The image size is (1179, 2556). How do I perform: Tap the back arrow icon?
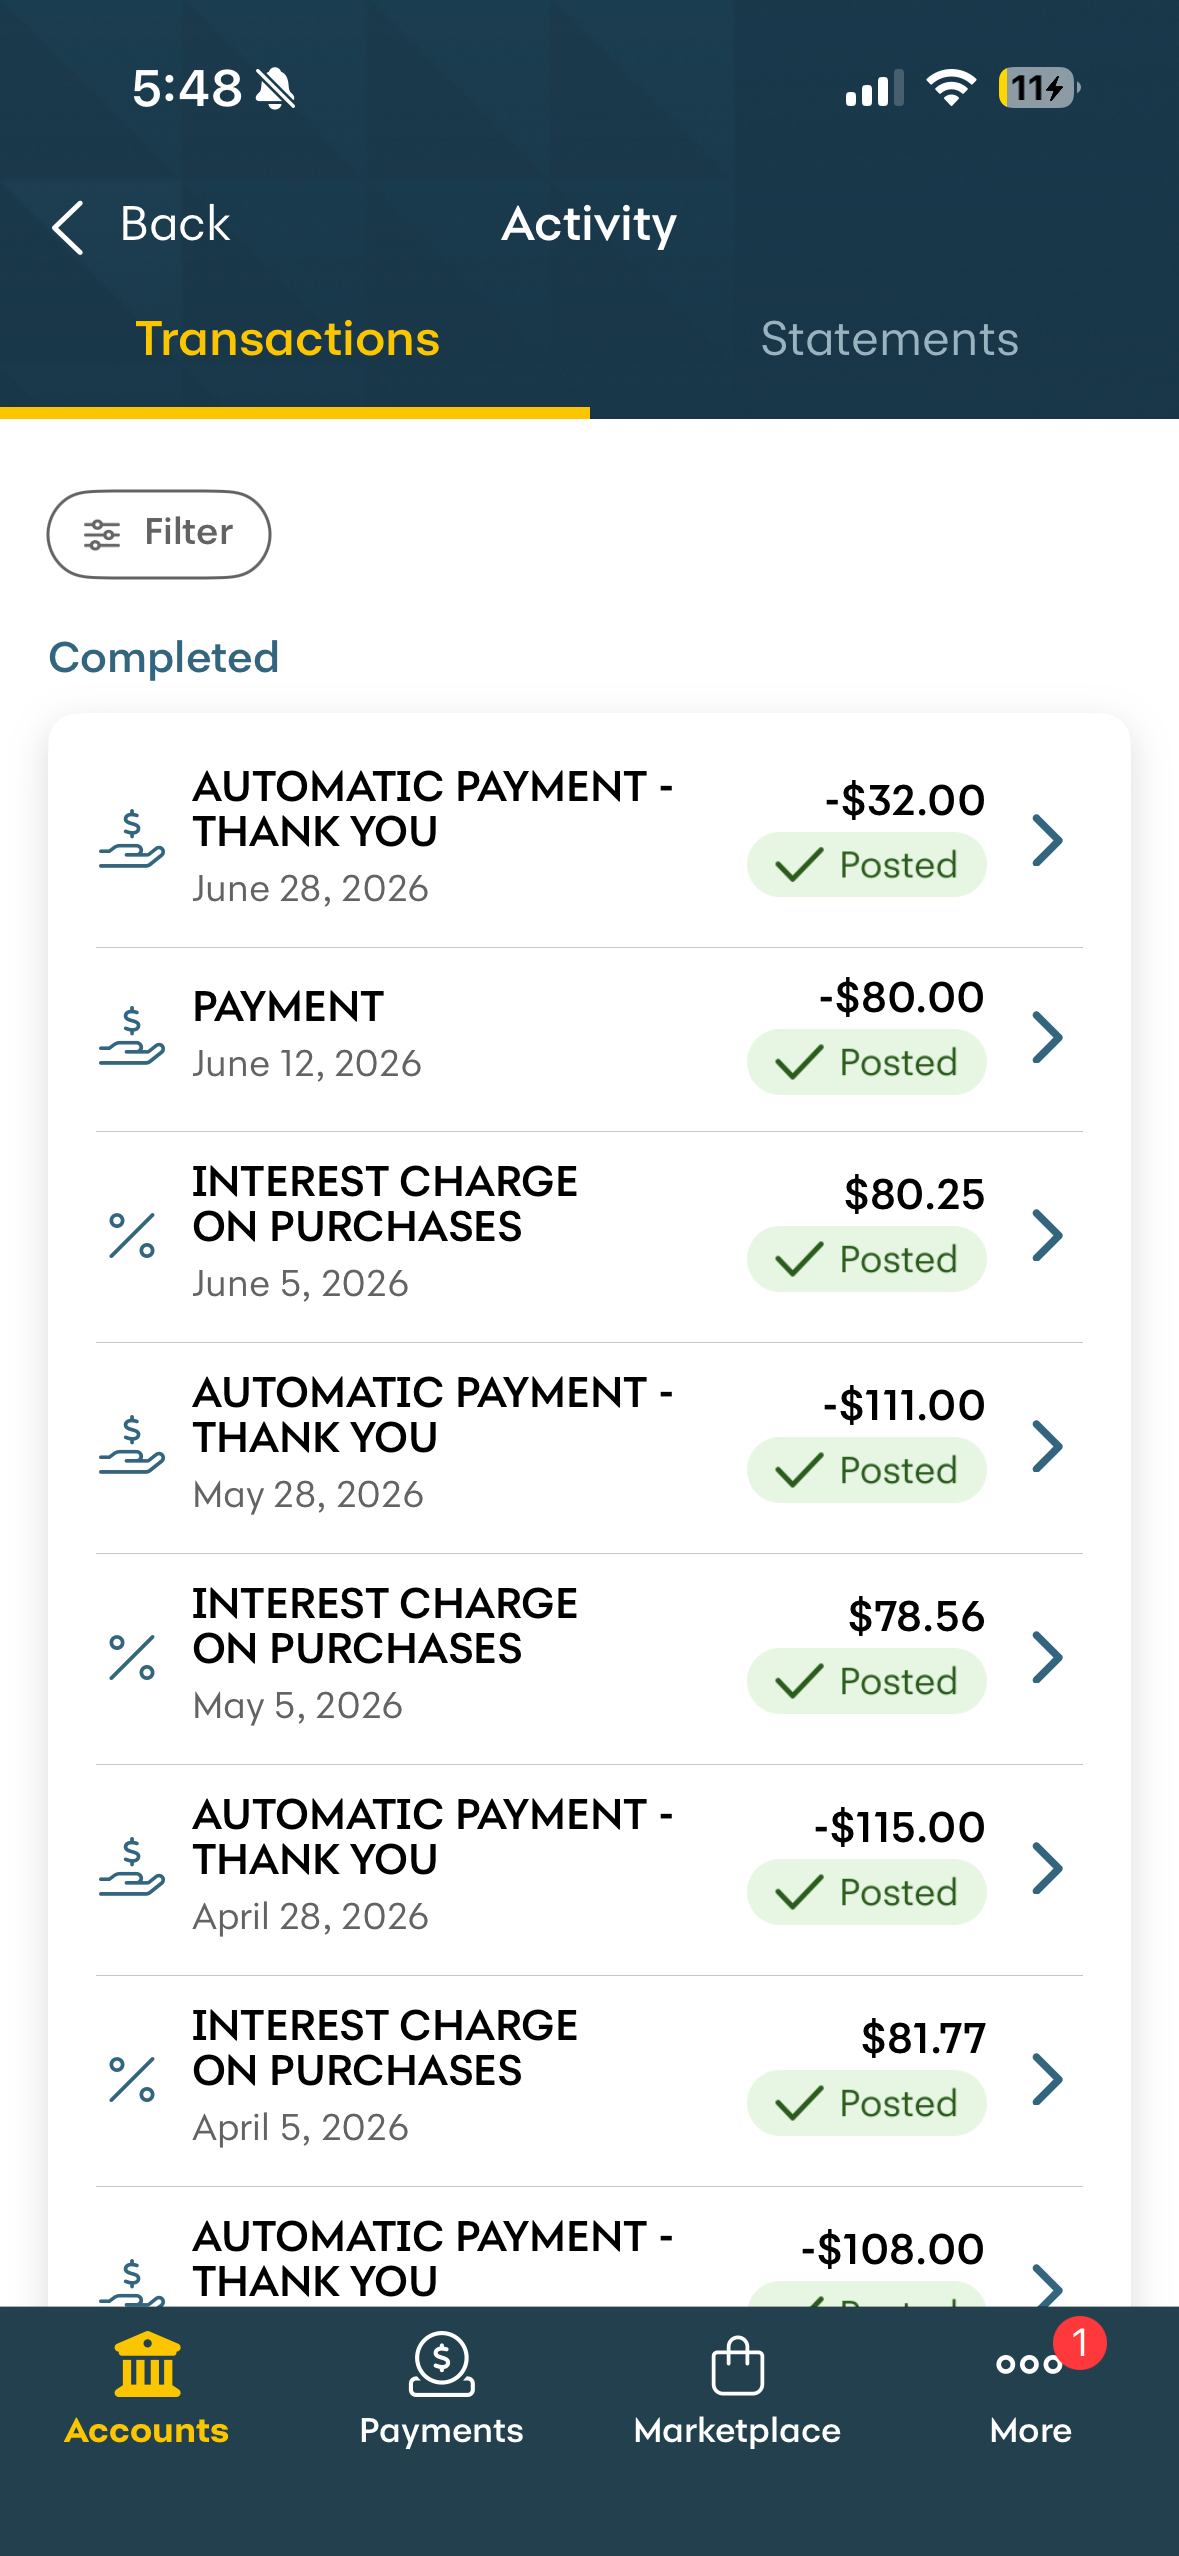[68, 227]
